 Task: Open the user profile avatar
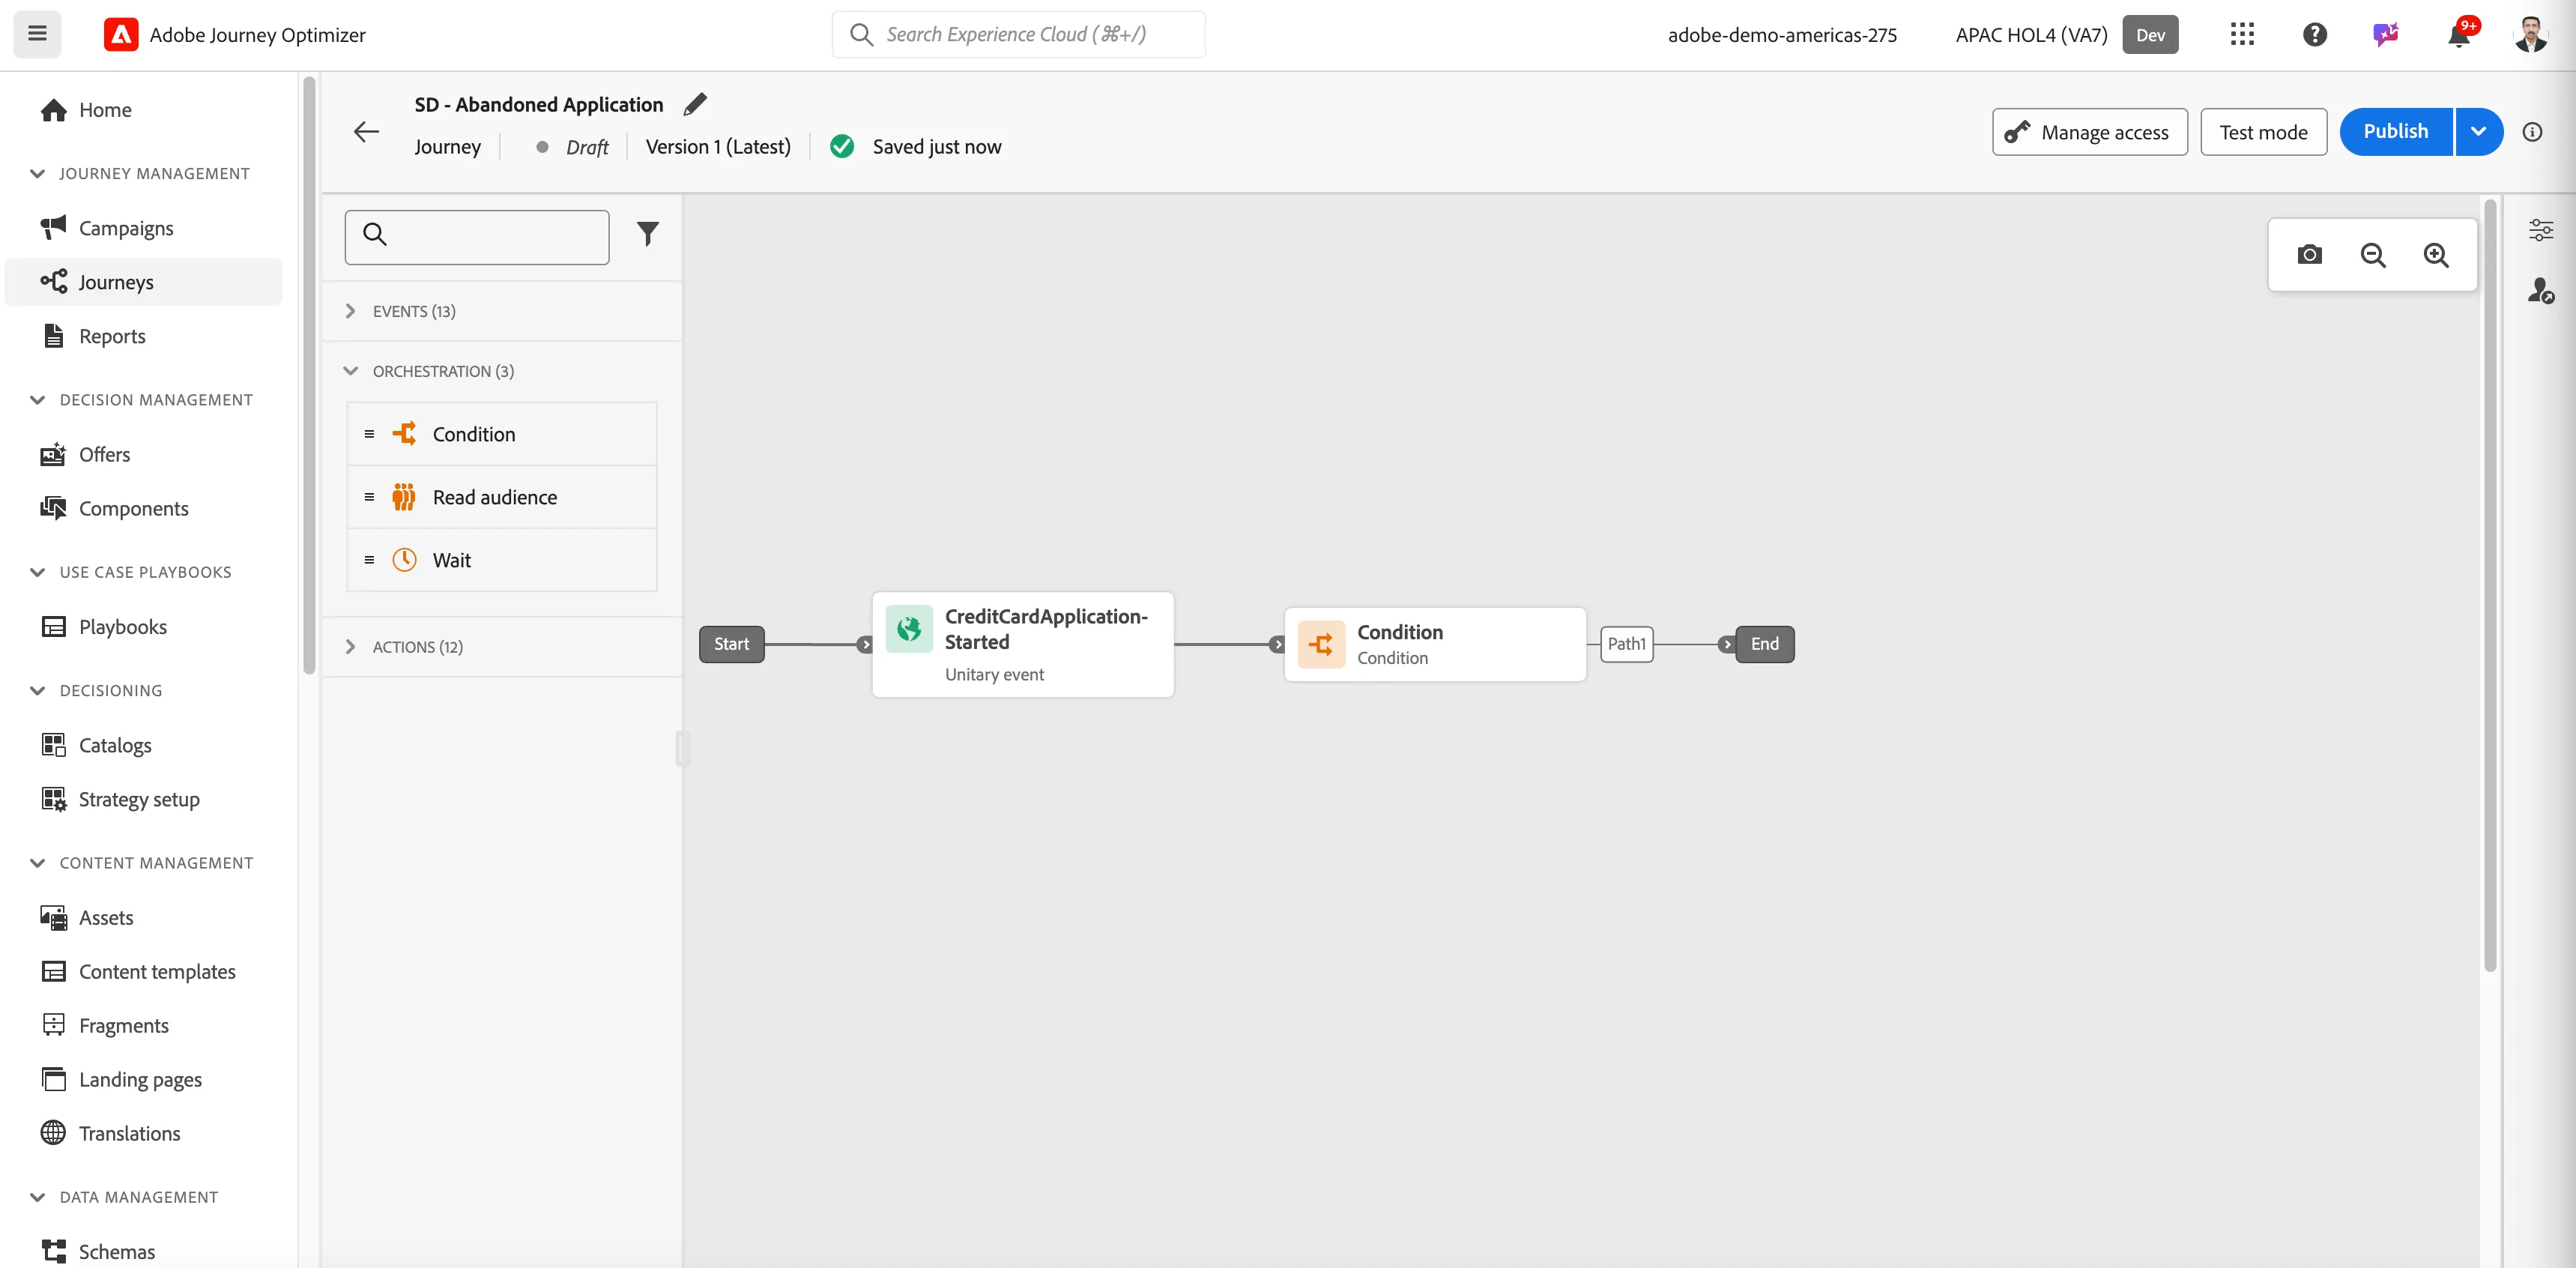[2531, 34]
